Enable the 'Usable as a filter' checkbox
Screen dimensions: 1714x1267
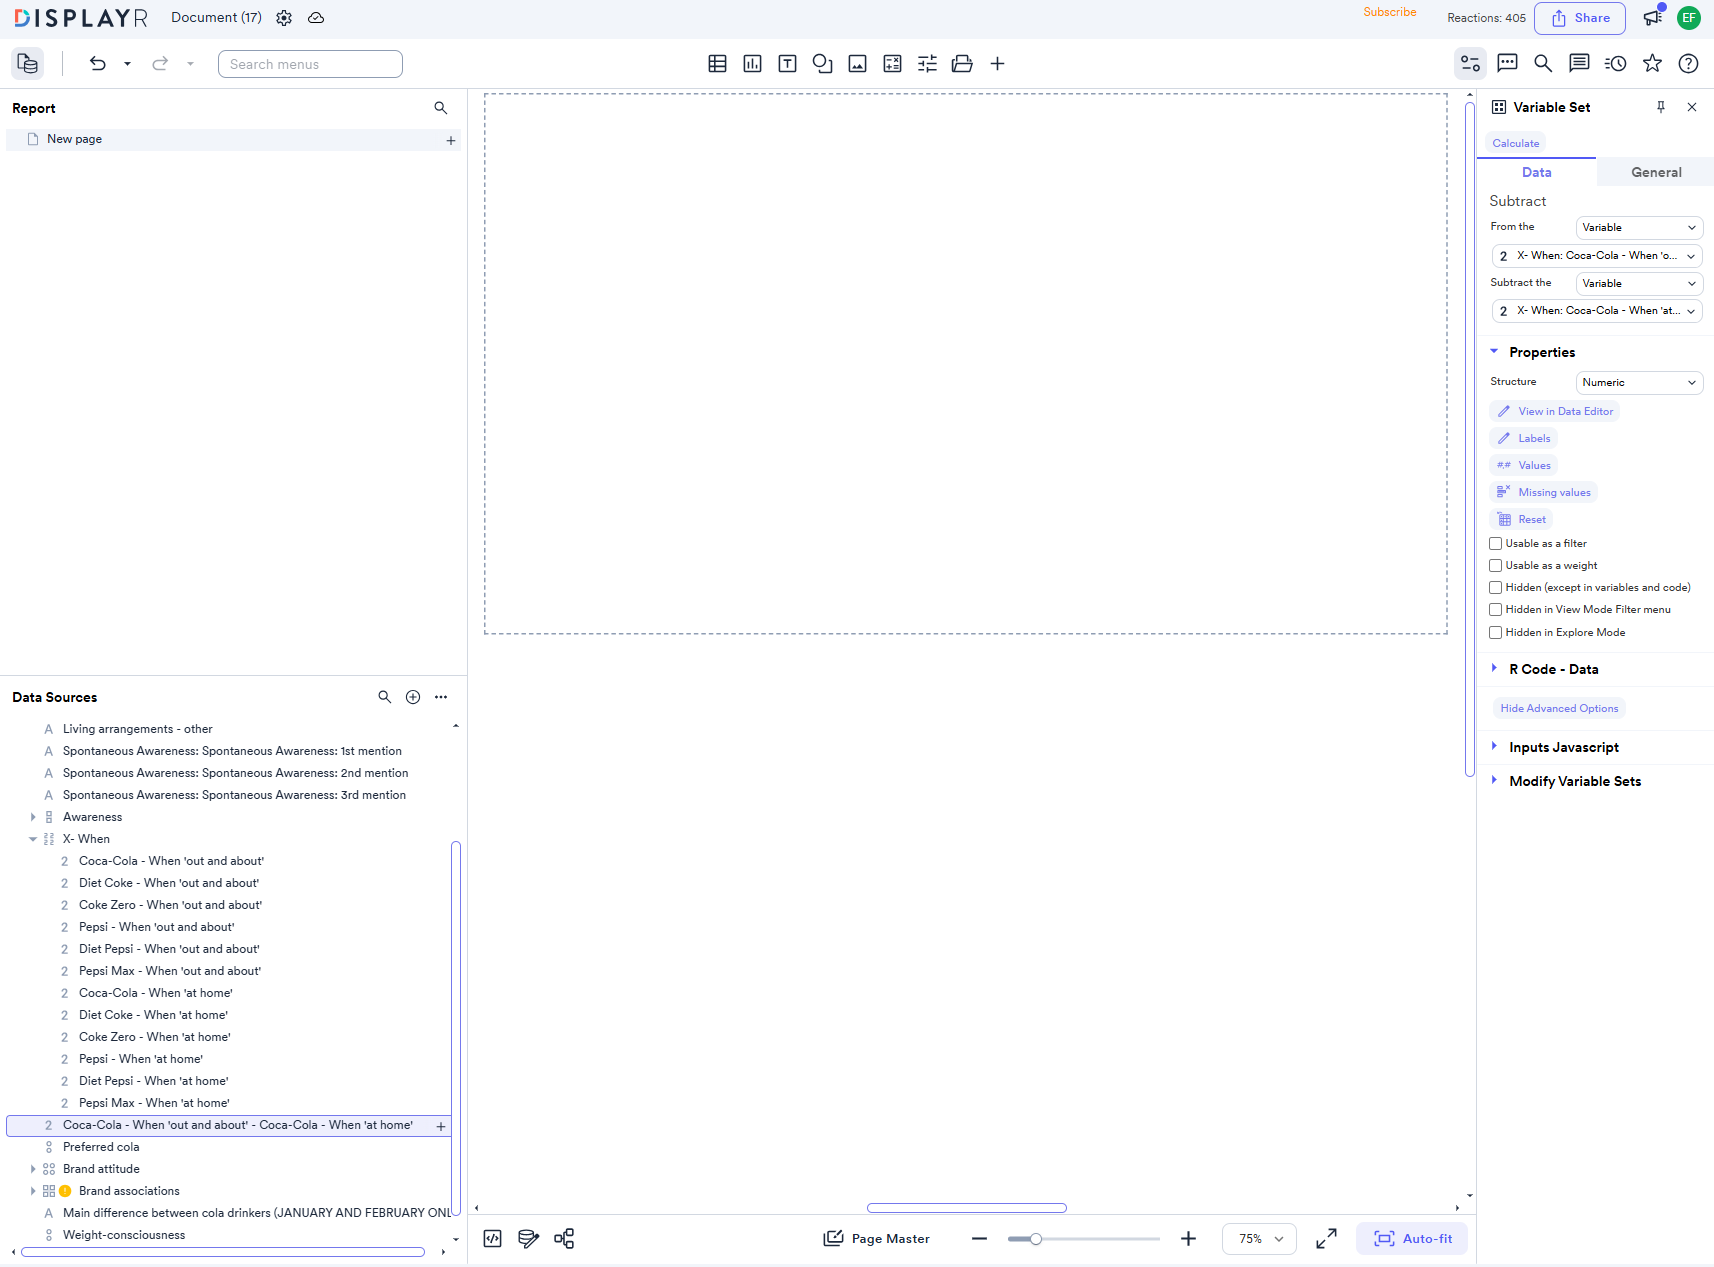[1496, 543]
